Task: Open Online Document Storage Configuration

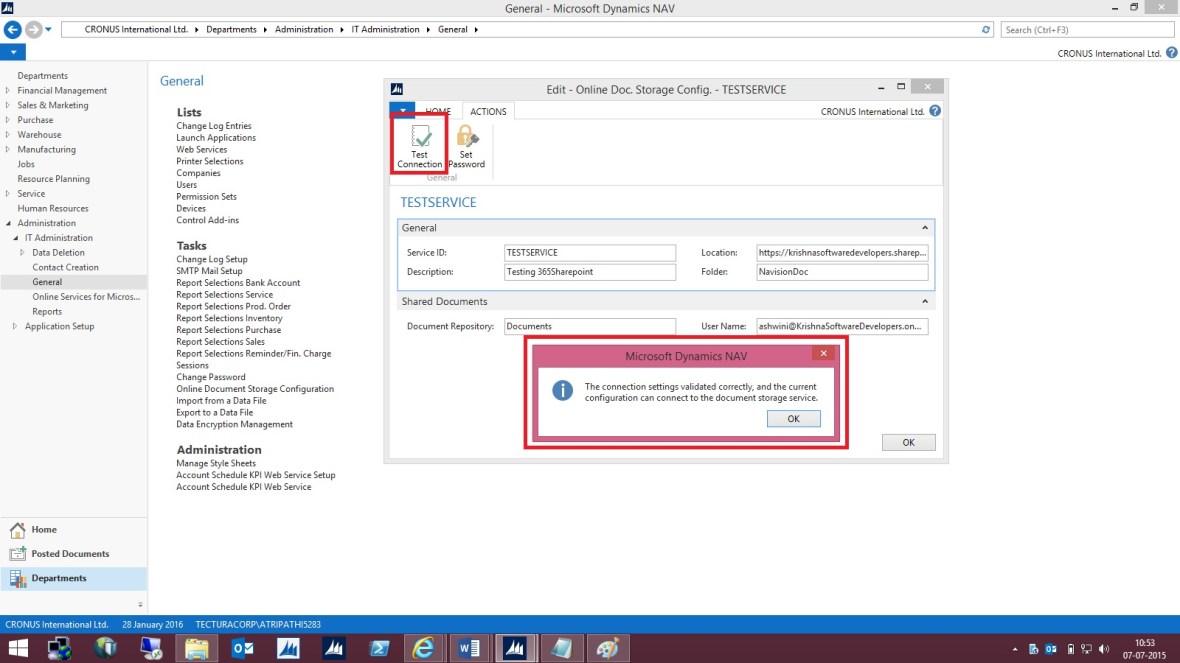Action: 257,388
